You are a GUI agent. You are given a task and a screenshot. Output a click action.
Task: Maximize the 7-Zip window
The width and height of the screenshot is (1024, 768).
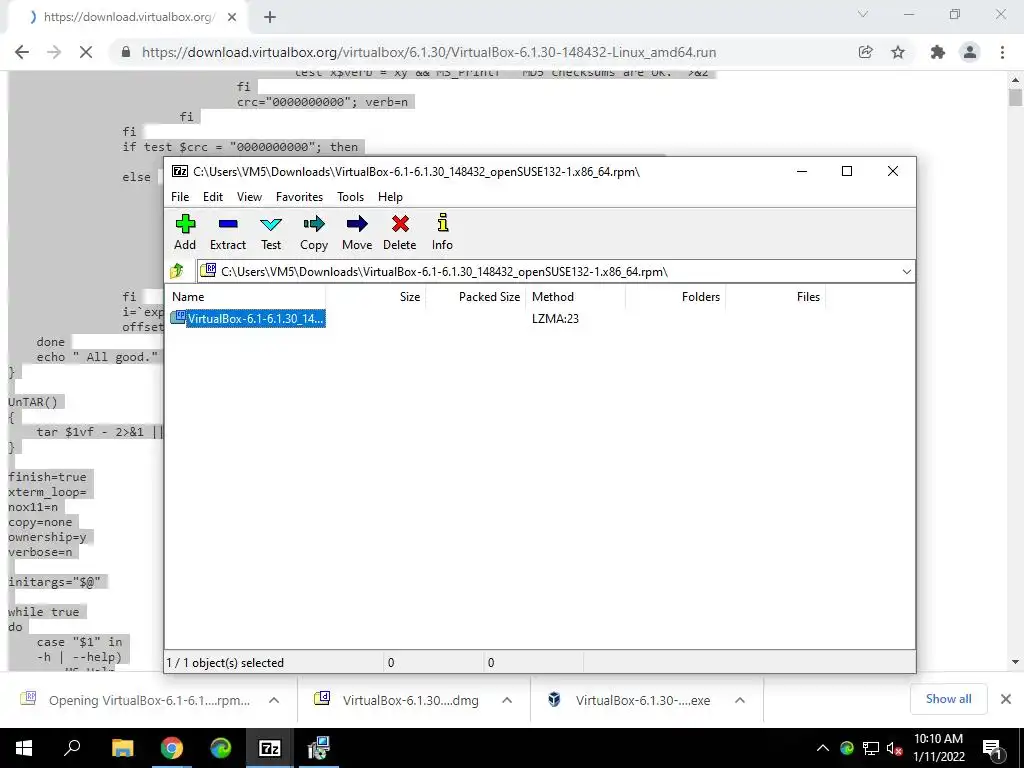coord(847,171)
